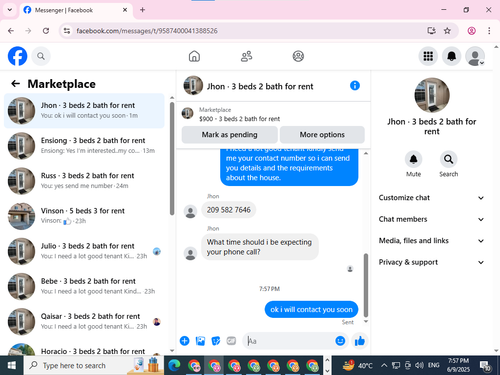This screenshot has width=500, height=375.
Task: Open Vinson 5 beds 3 conversation
Action: (84, 216)
